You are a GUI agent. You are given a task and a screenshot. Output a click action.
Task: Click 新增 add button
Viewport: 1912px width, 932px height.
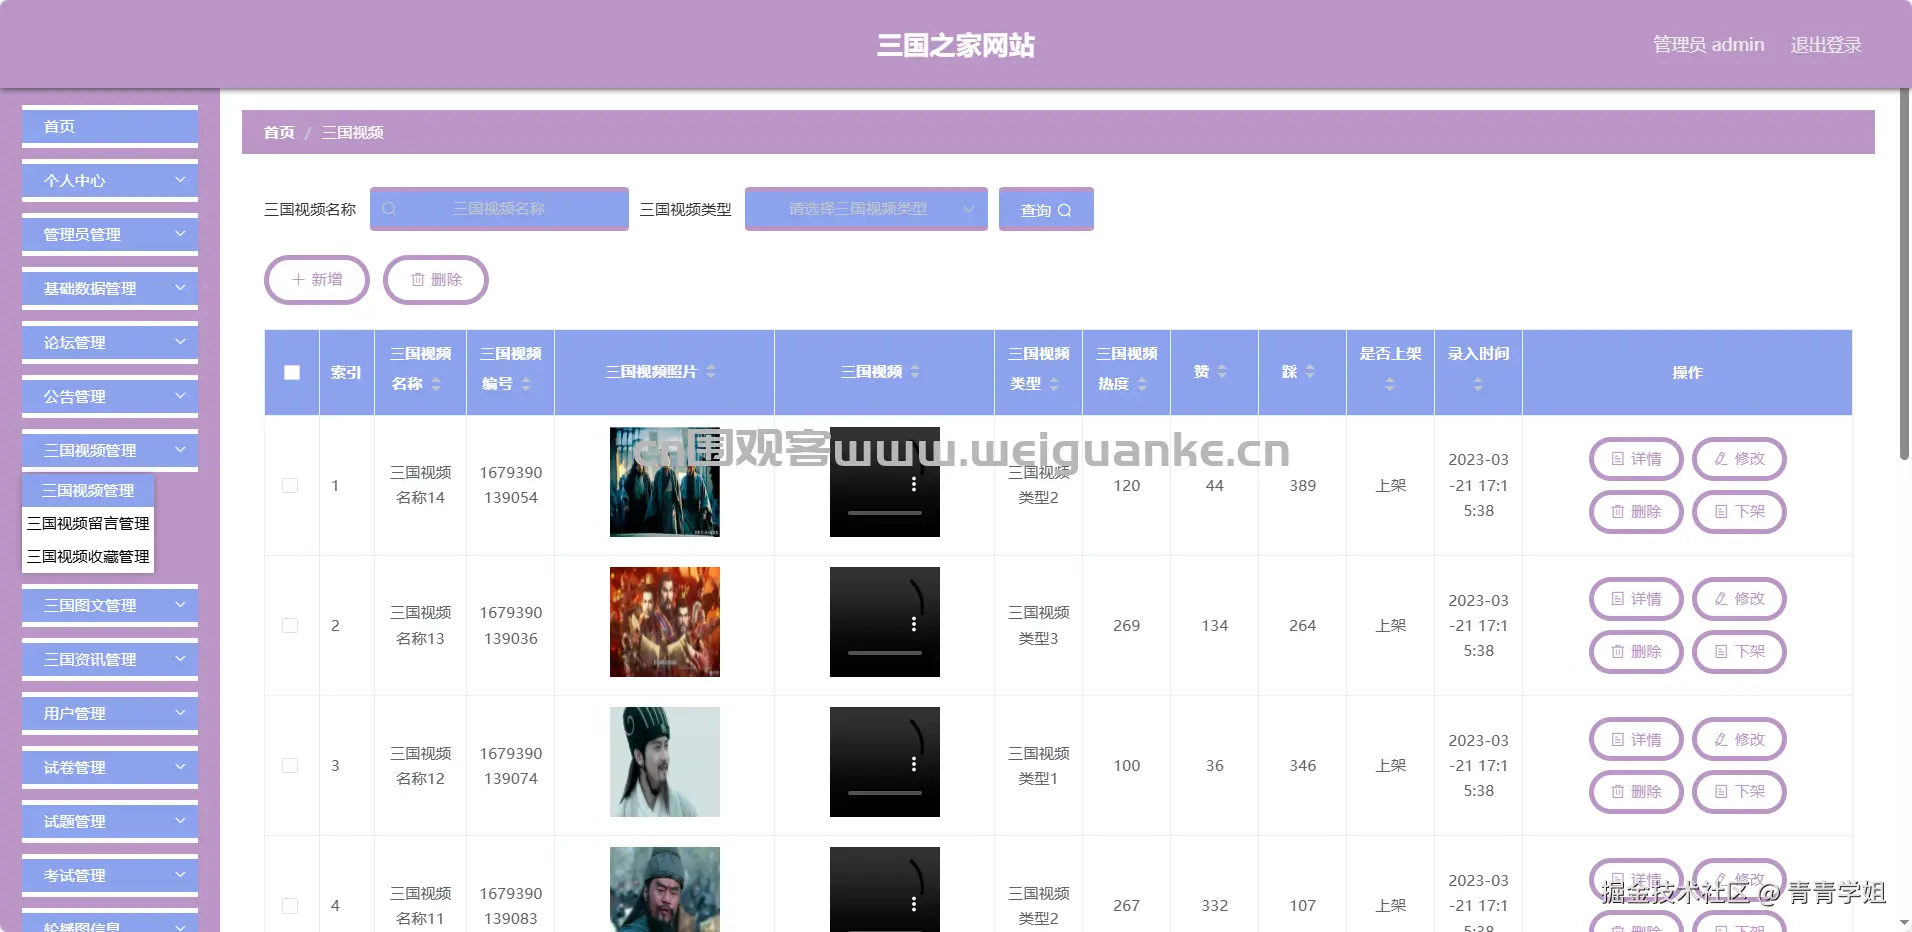pyautogui.click(x=317, y=279)
